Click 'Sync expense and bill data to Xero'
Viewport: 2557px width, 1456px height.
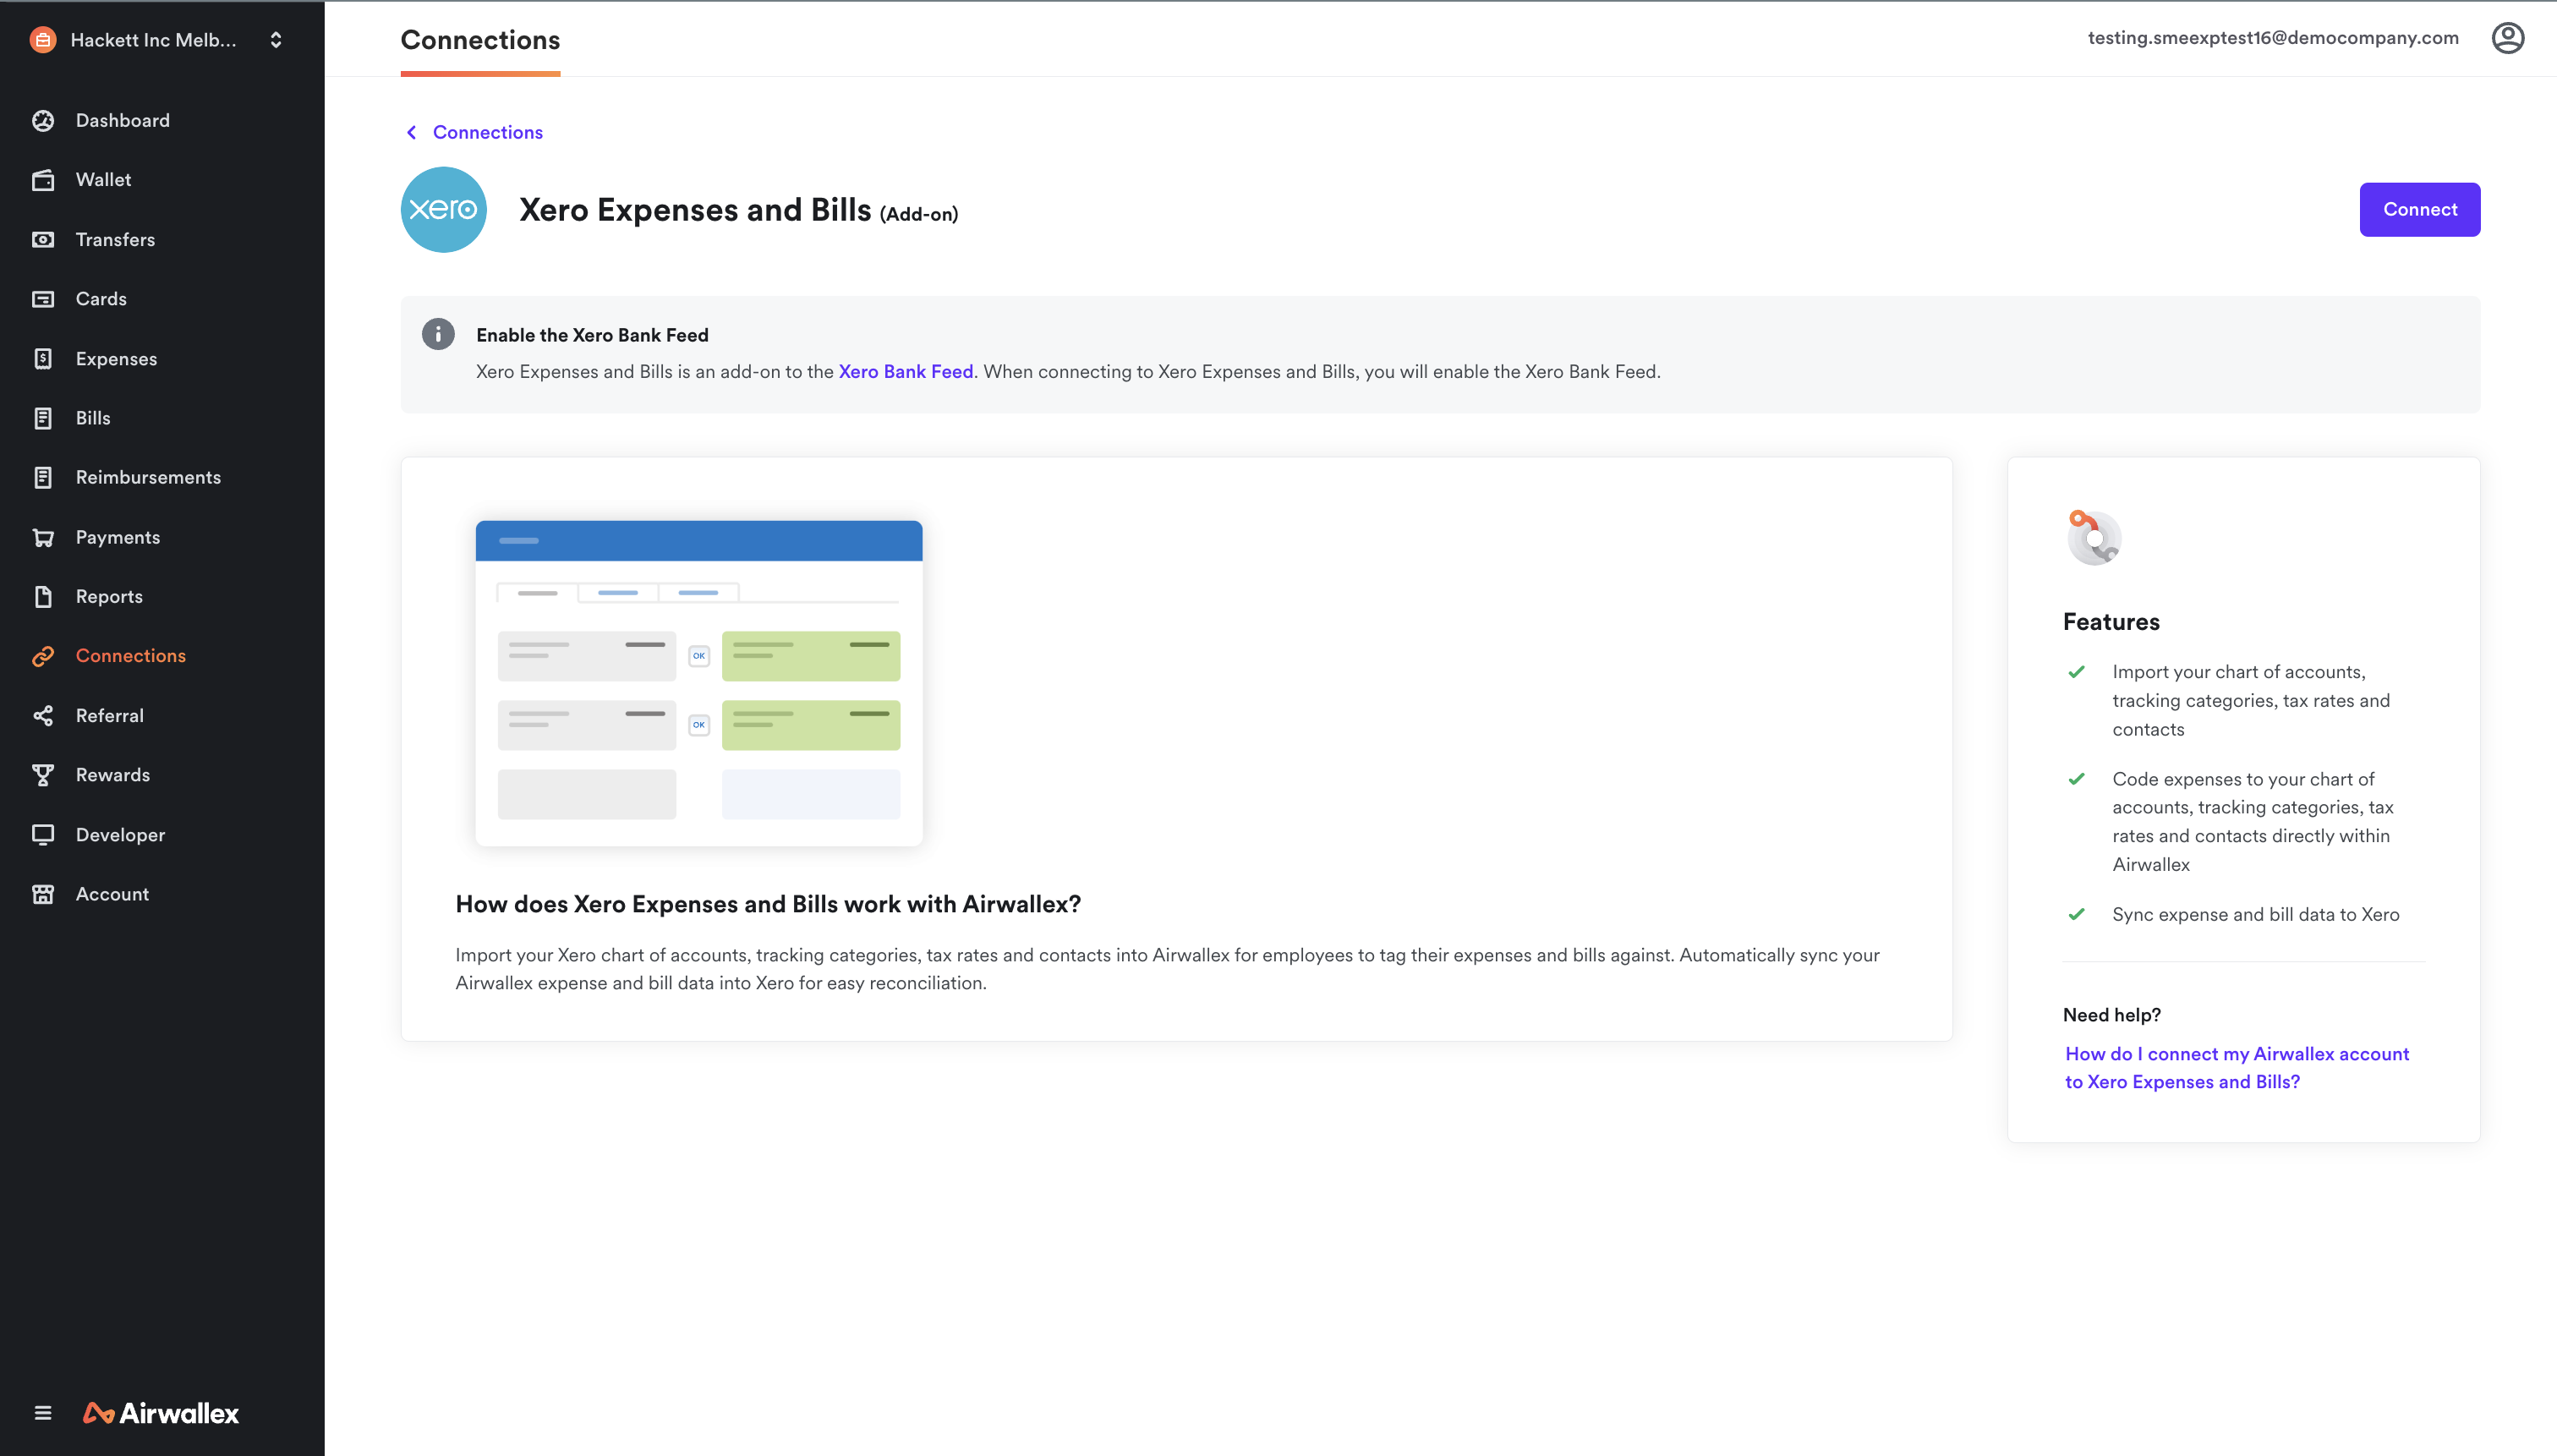2255,914
